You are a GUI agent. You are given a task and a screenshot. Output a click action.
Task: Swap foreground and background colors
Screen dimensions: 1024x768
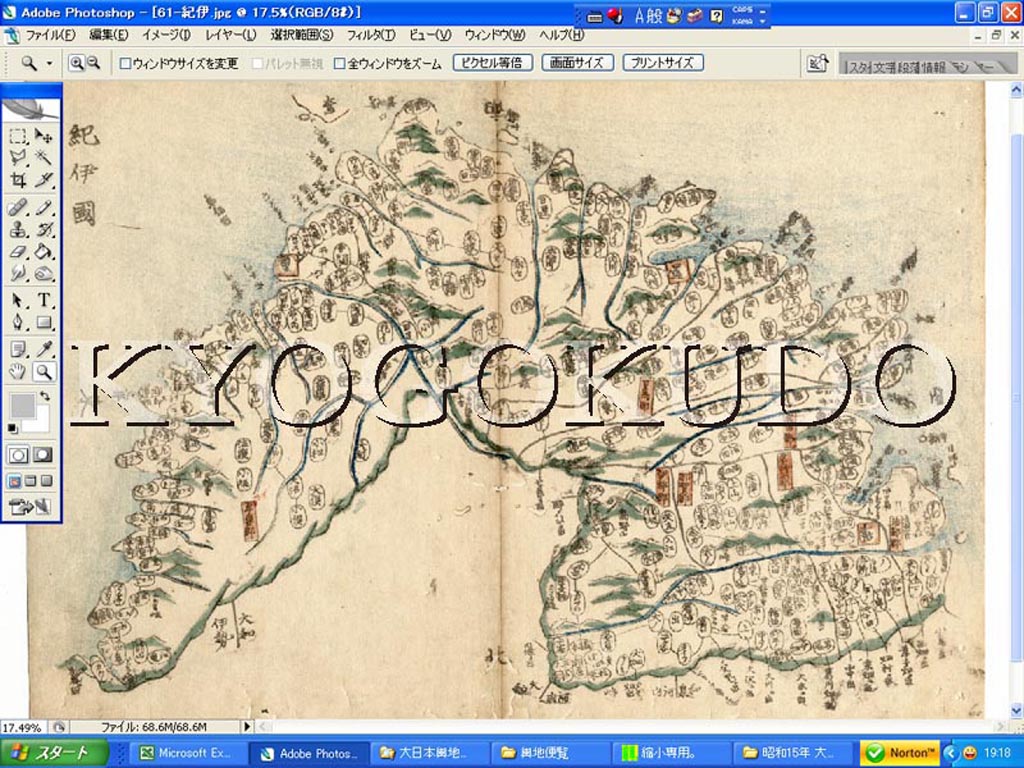44,396
